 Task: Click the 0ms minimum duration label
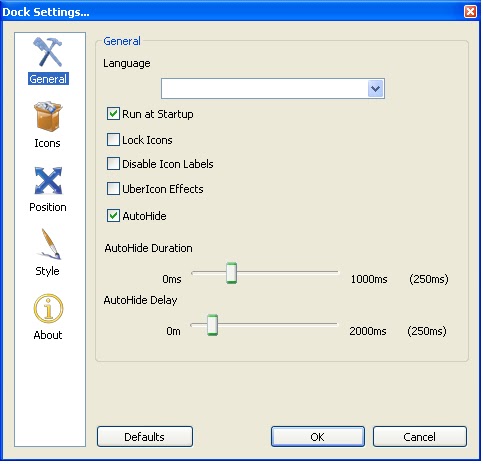coord(172,279)
